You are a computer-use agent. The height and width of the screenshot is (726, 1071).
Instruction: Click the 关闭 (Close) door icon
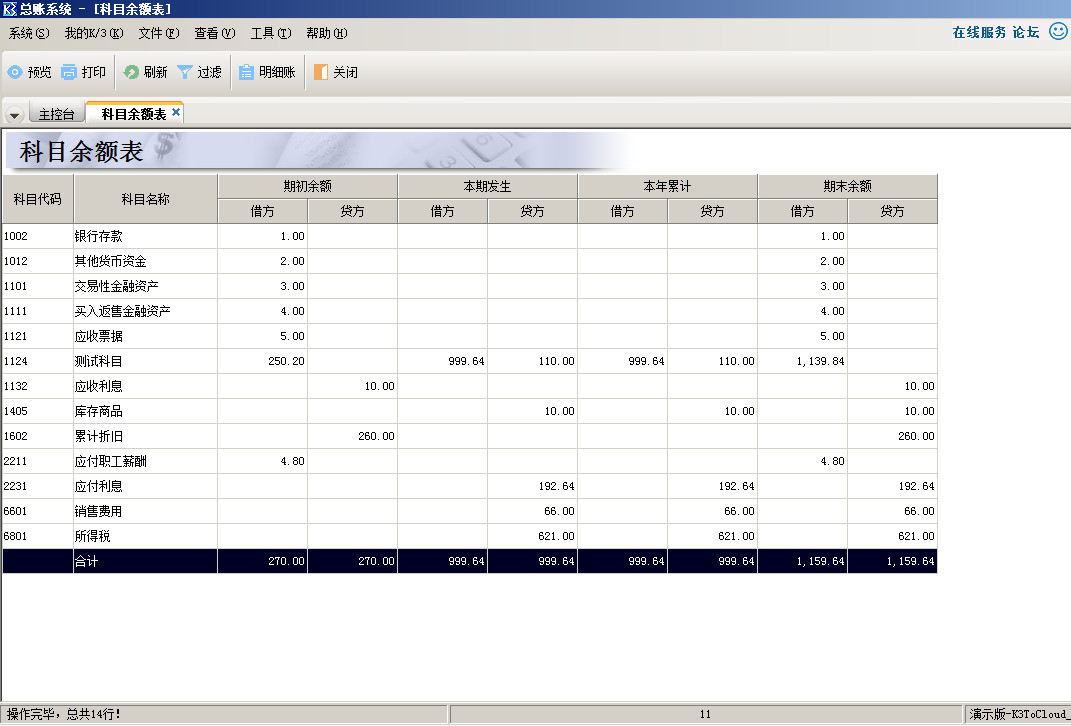tap(320, 72)
